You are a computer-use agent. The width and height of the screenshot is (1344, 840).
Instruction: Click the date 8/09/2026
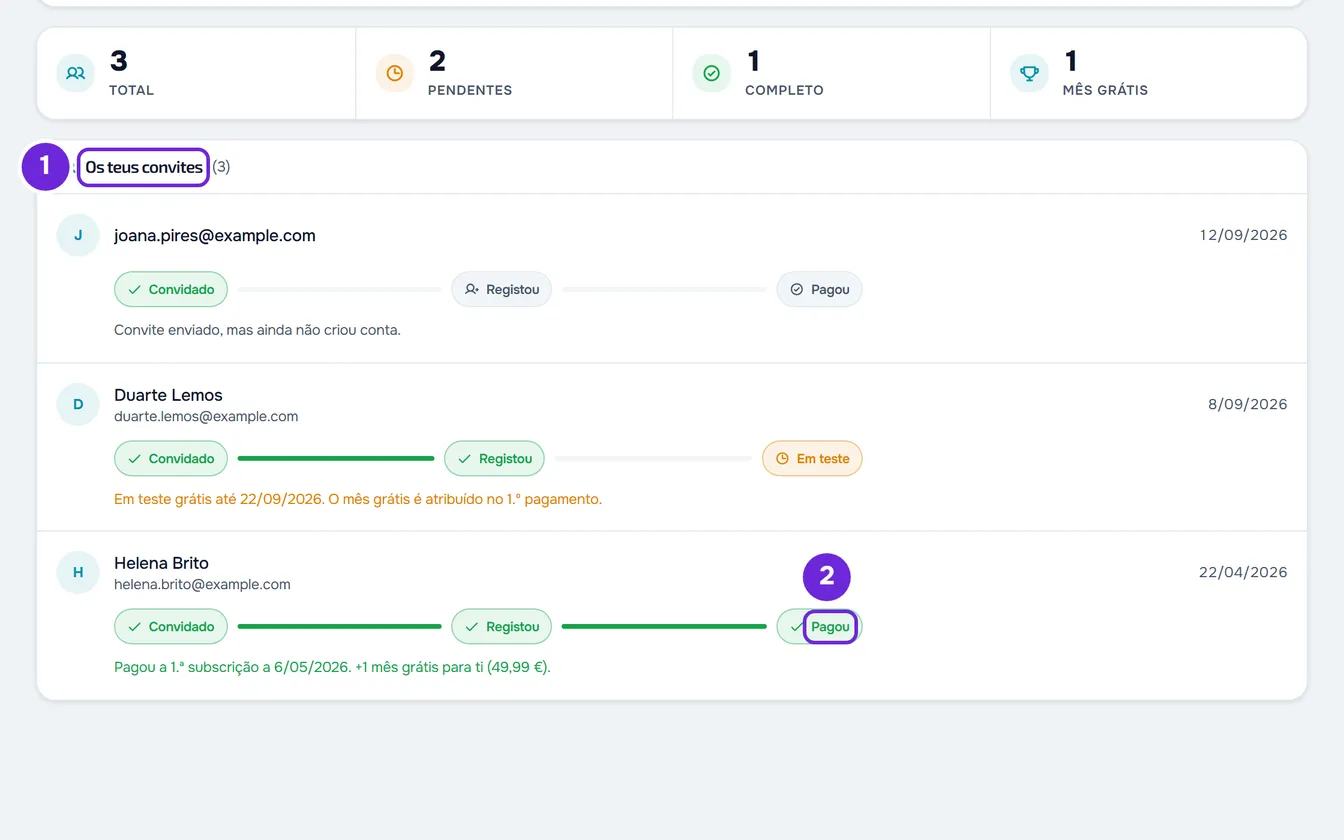pyautogui.click(x=1248, y=405)
